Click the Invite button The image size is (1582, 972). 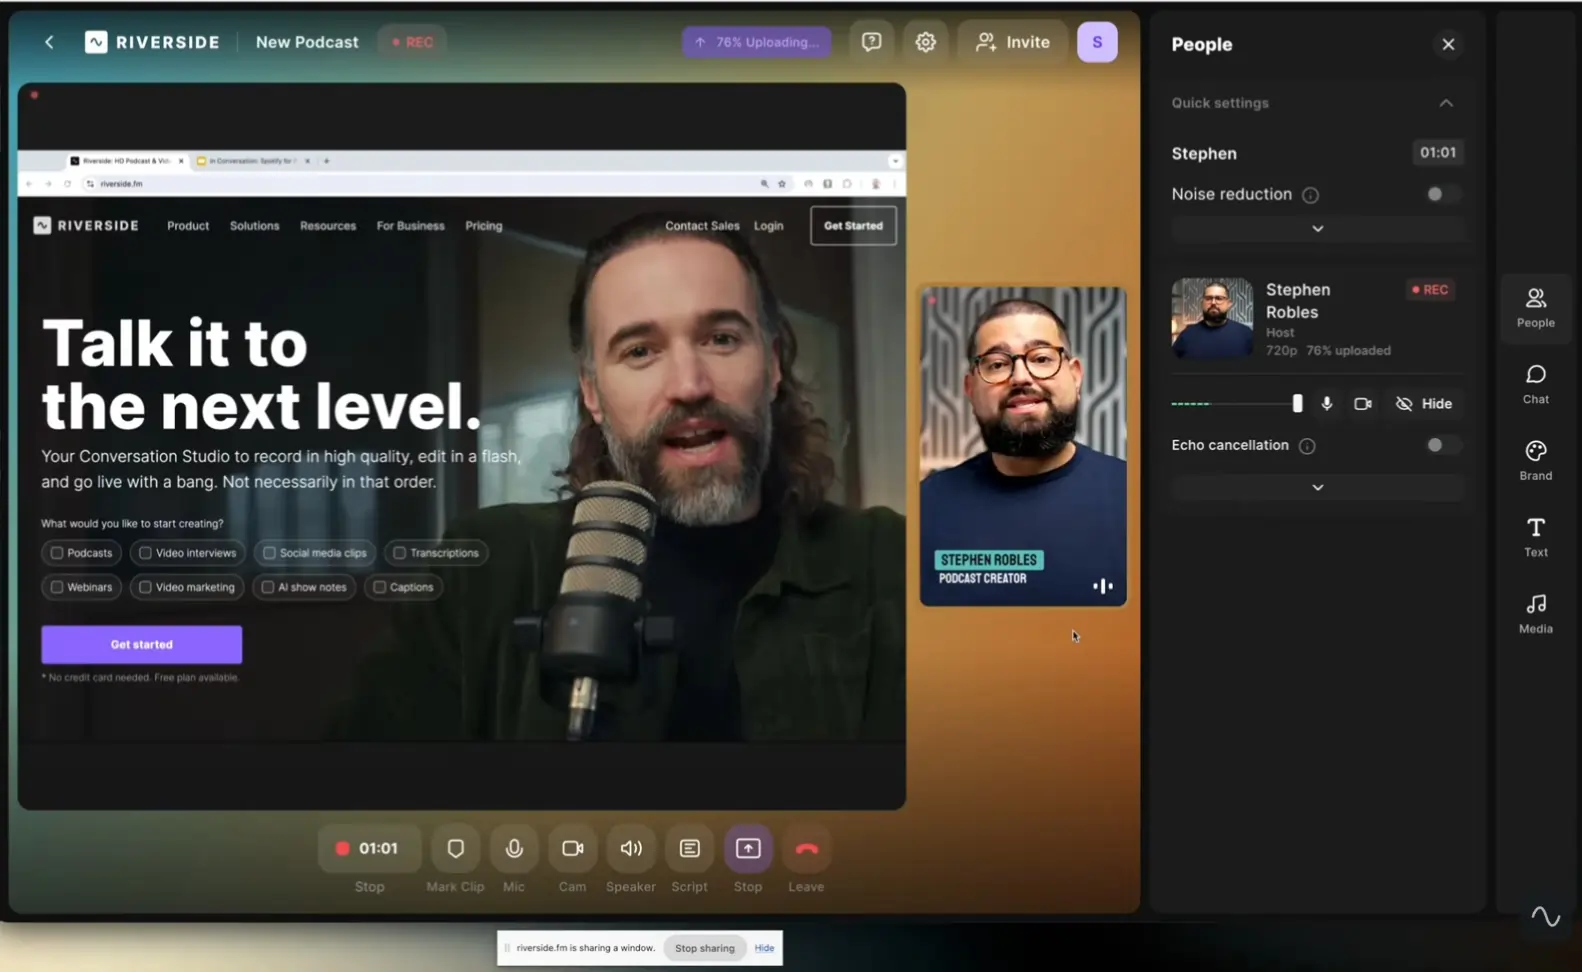click(1013, 42)
